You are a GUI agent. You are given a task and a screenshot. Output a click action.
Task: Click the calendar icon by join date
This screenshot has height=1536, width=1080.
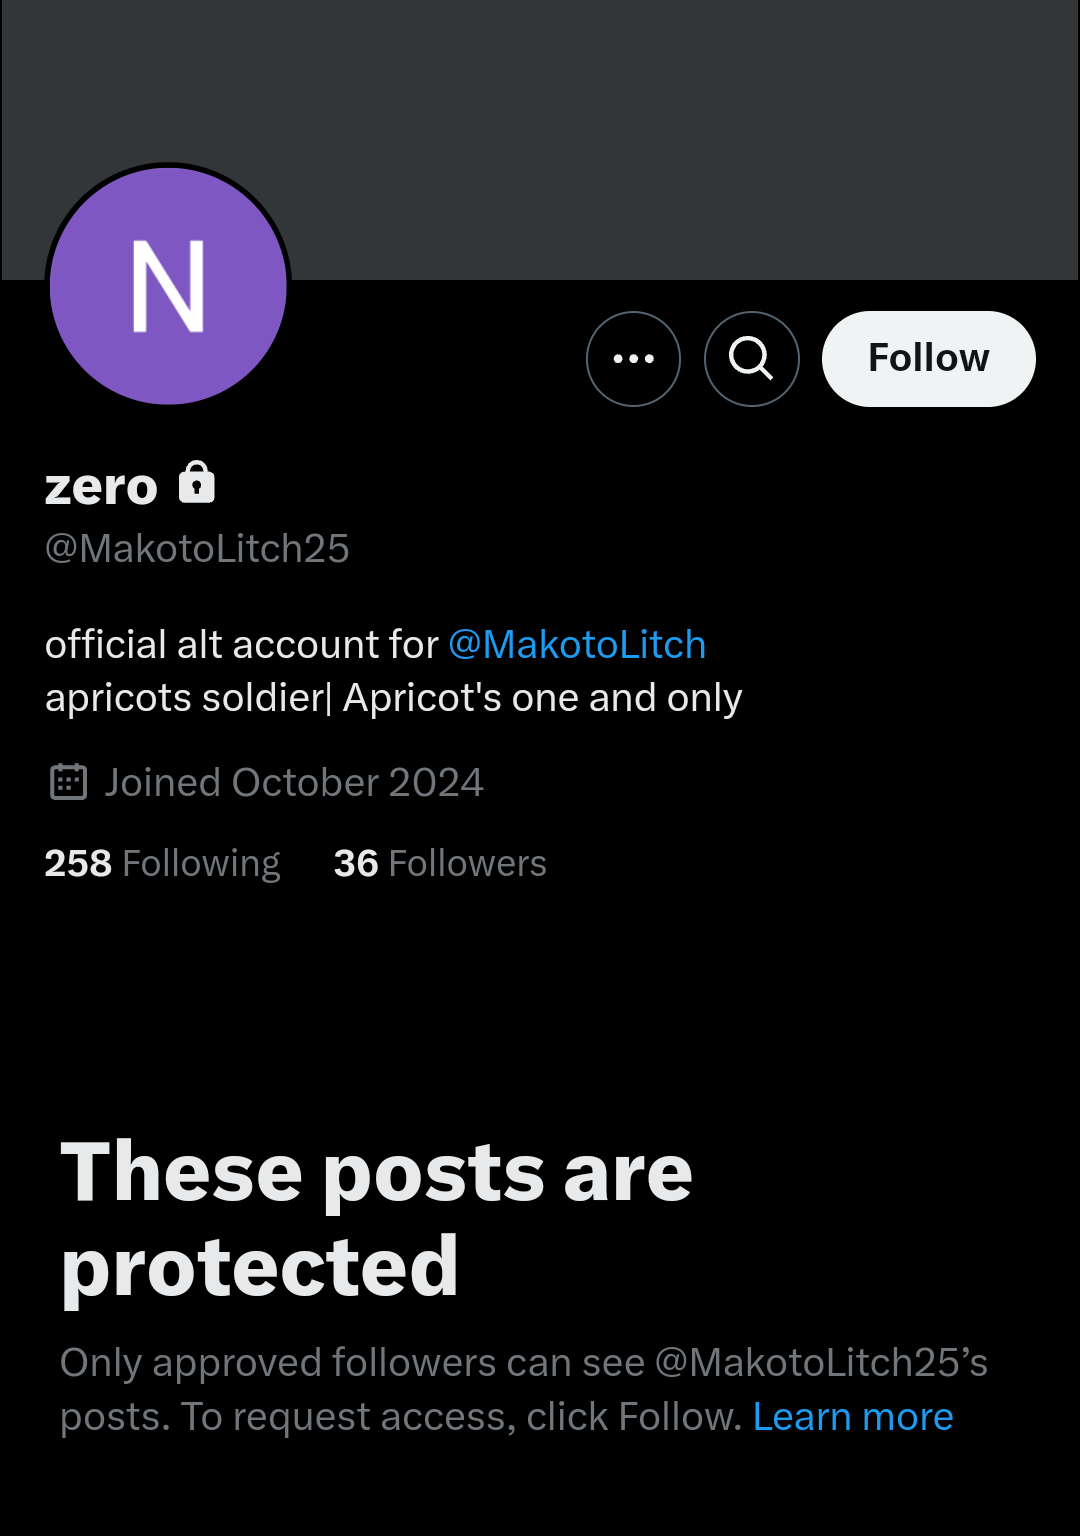(69, 782)
